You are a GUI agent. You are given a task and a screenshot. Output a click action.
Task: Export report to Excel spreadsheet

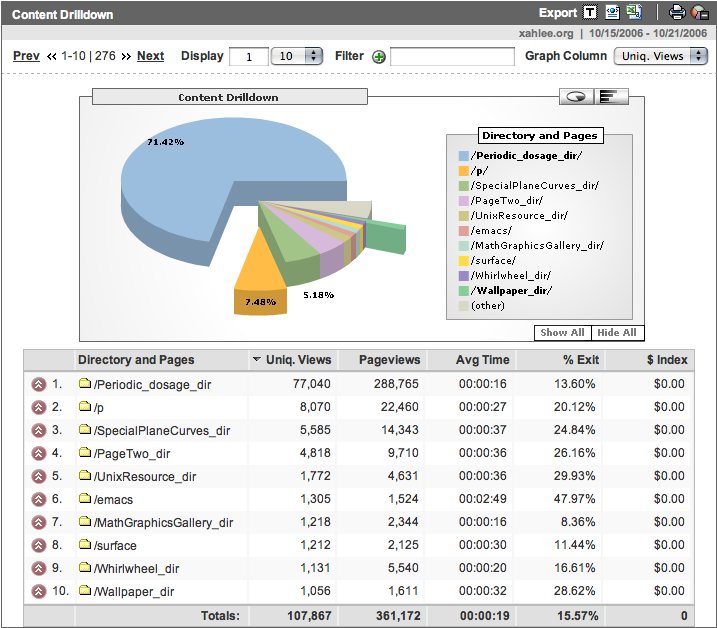point(633,13)
